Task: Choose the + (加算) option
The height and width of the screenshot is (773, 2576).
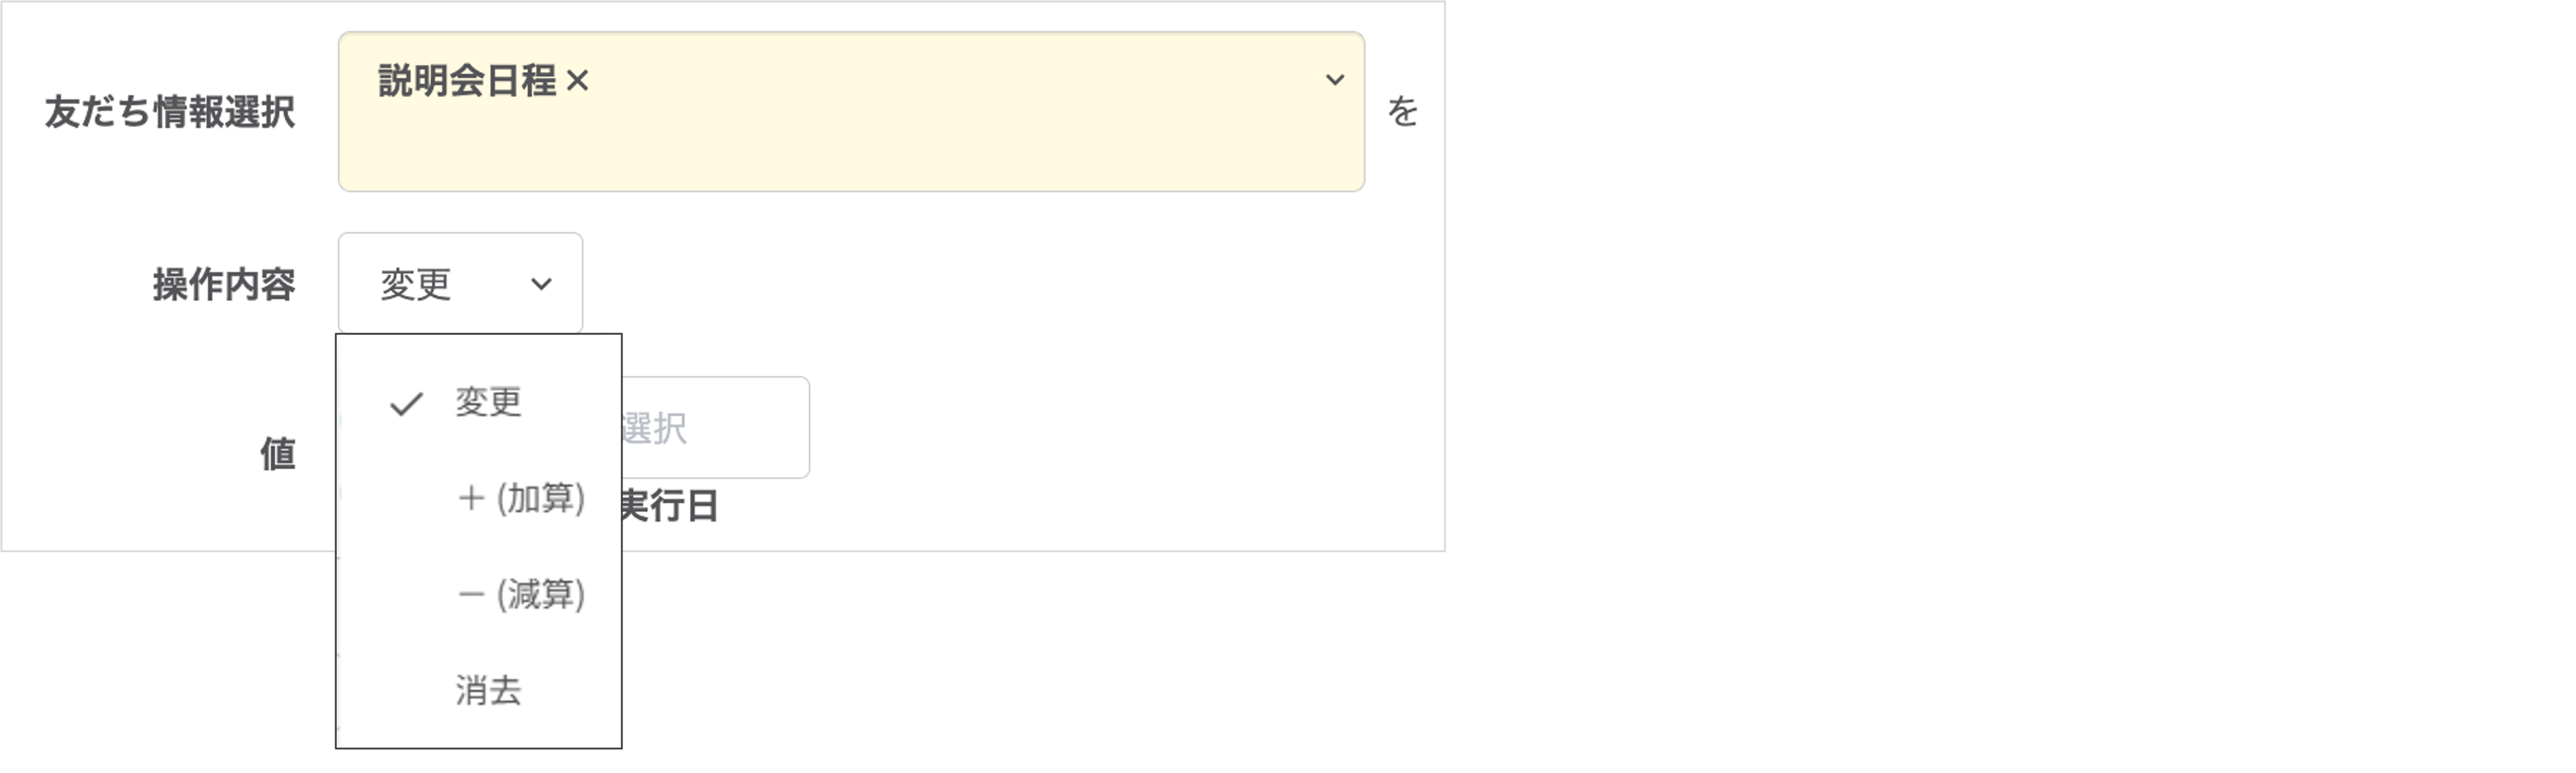Action: pyautogui.click(x=520, y=498)
